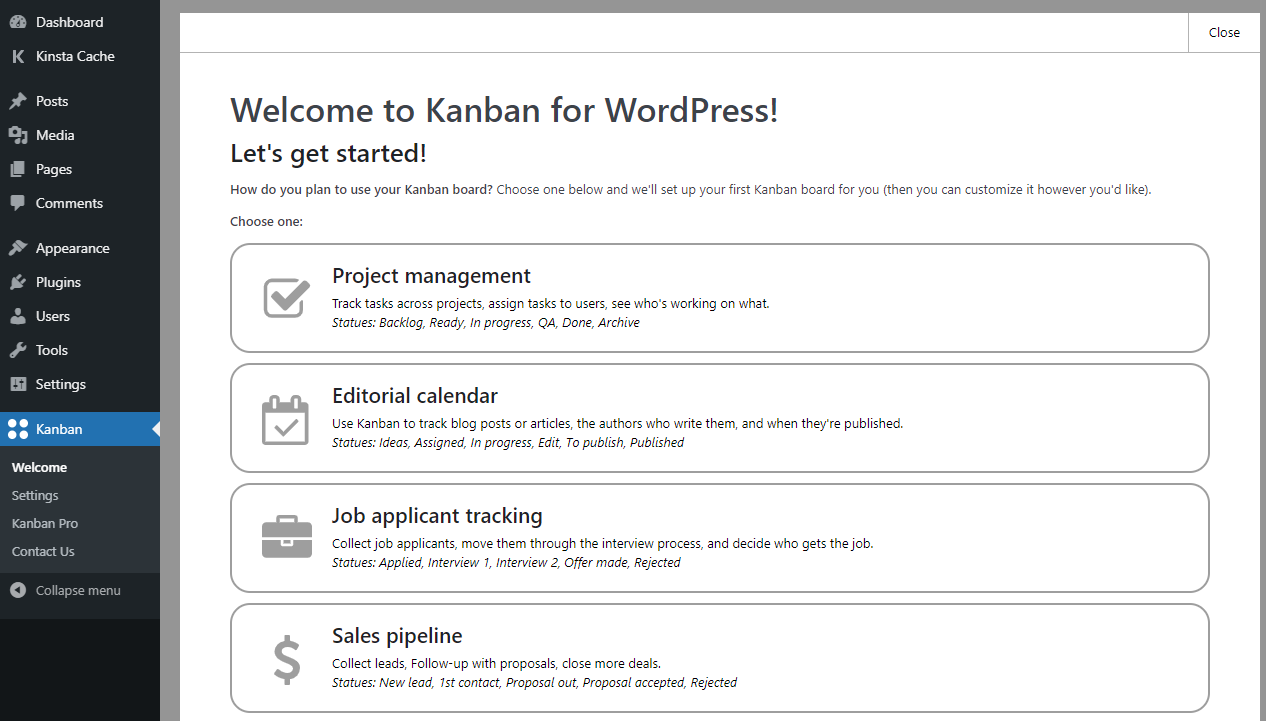Click the Kinsta Cache K icon
The height and width of the screenshot is (721, 1266).
coord(18,56)
